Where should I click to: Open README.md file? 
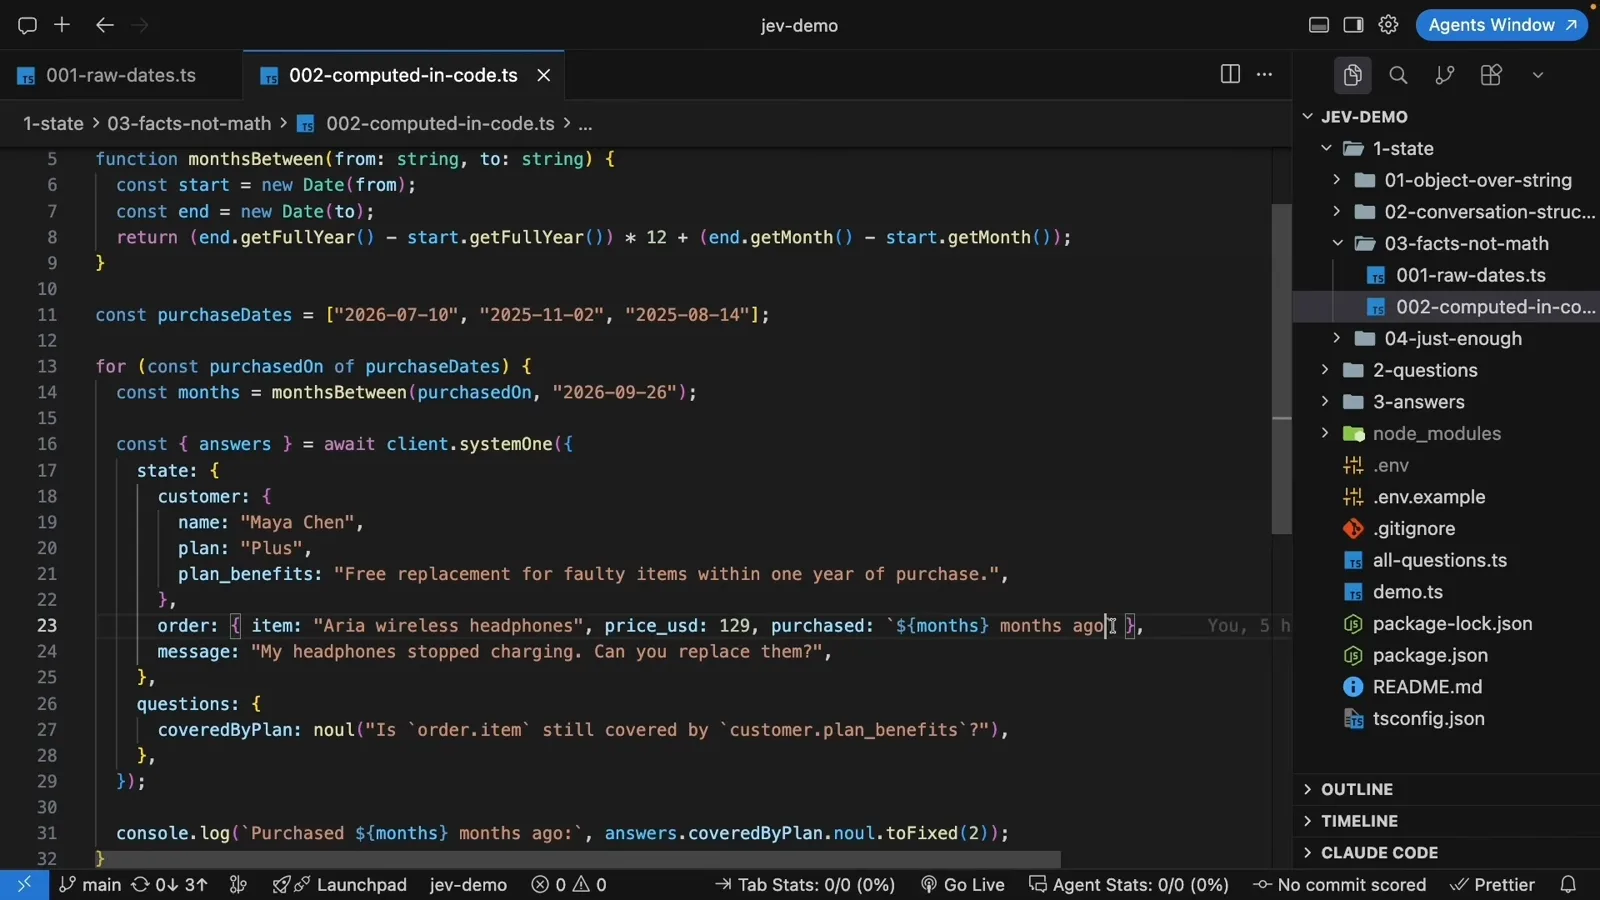coord(1446,687)
